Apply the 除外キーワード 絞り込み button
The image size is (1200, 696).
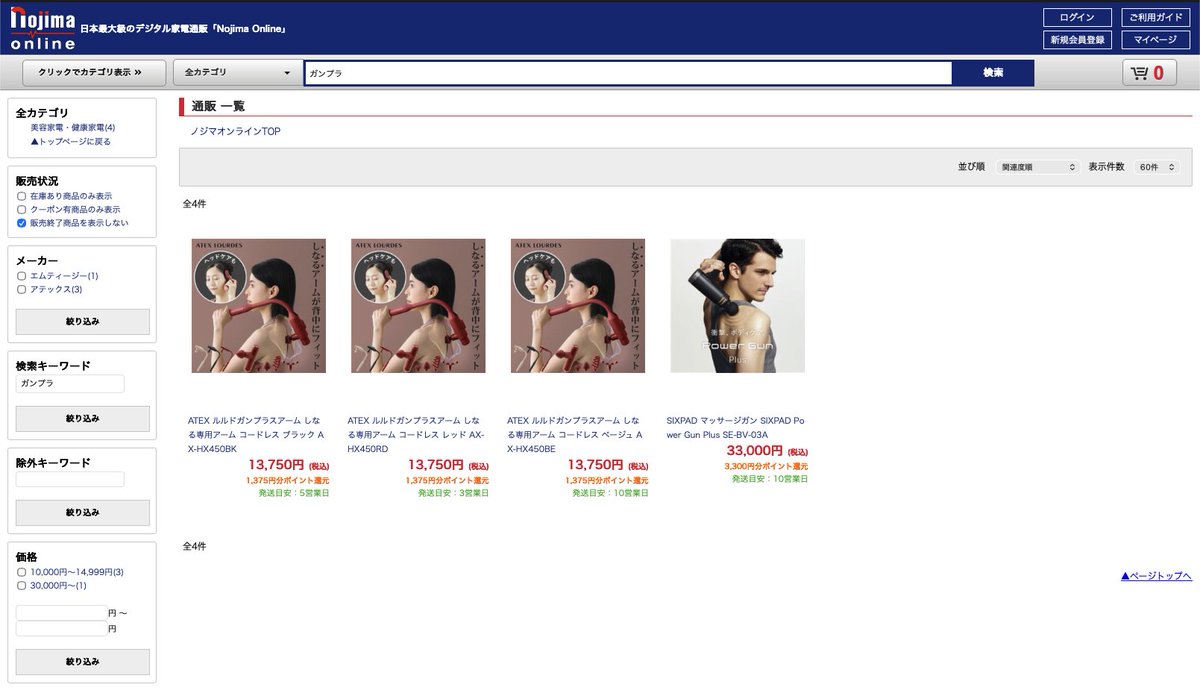(x=83, y=513)
